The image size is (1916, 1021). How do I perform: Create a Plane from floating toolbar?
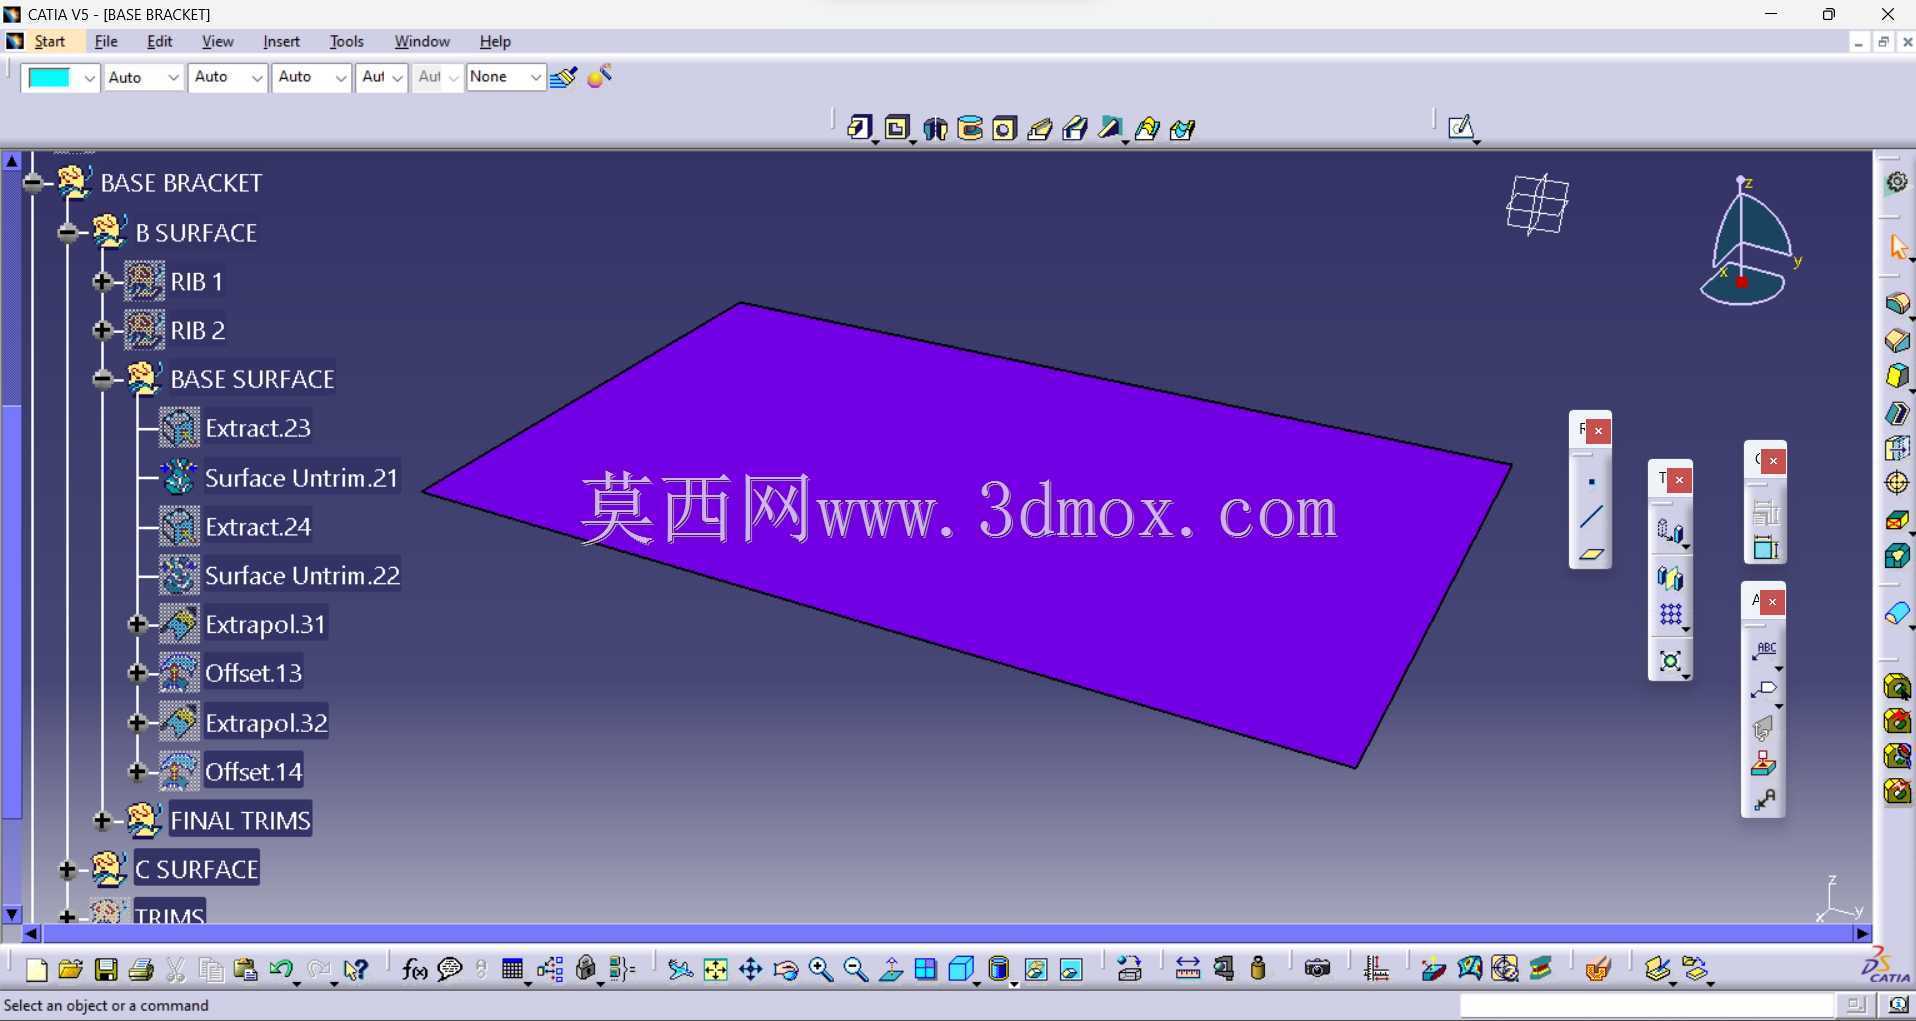(x=1591, y=553)
